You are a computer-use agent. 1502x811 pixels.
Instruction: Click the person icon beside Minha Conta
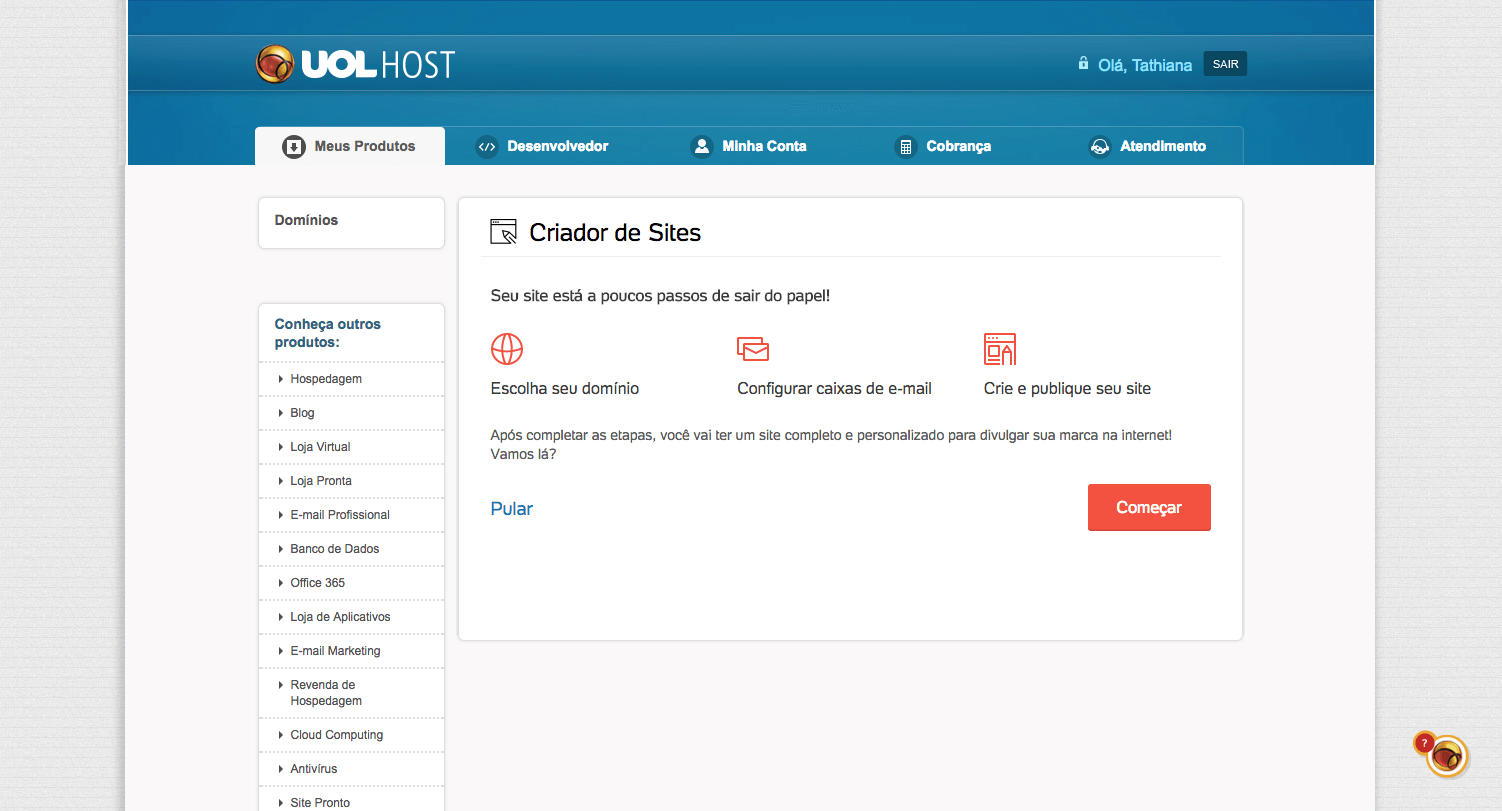coord(702,147)
